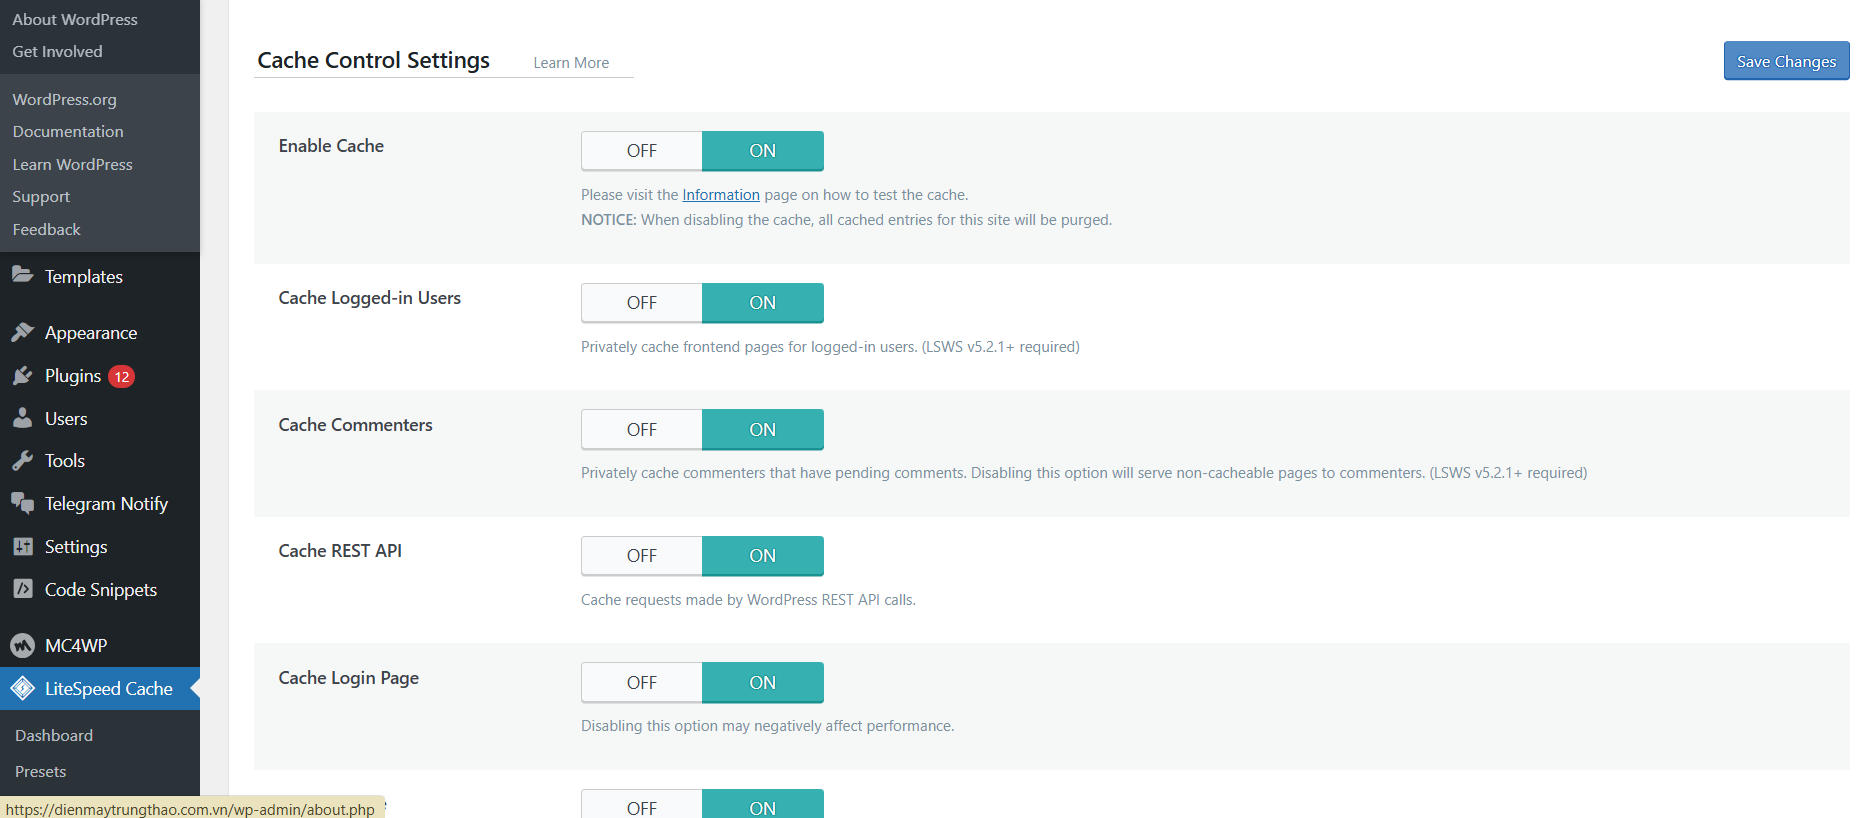The width and height of the screenshot is (1873, 818).
Task: Click the Telegram Notify chat icon
Action: [x=22, y=503]
